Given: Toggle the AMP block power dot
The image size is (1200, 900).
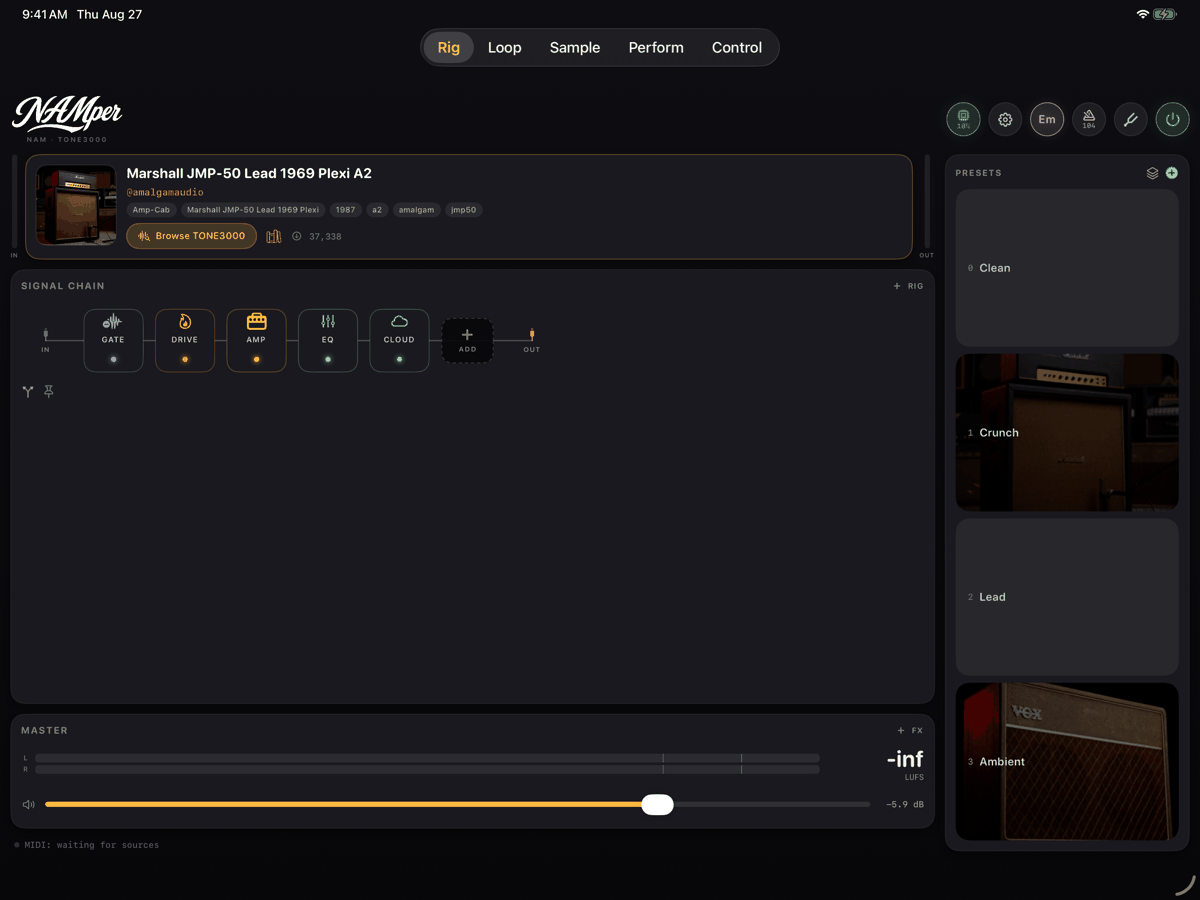Looking at the screenshot, I should (x=256, y=359).
